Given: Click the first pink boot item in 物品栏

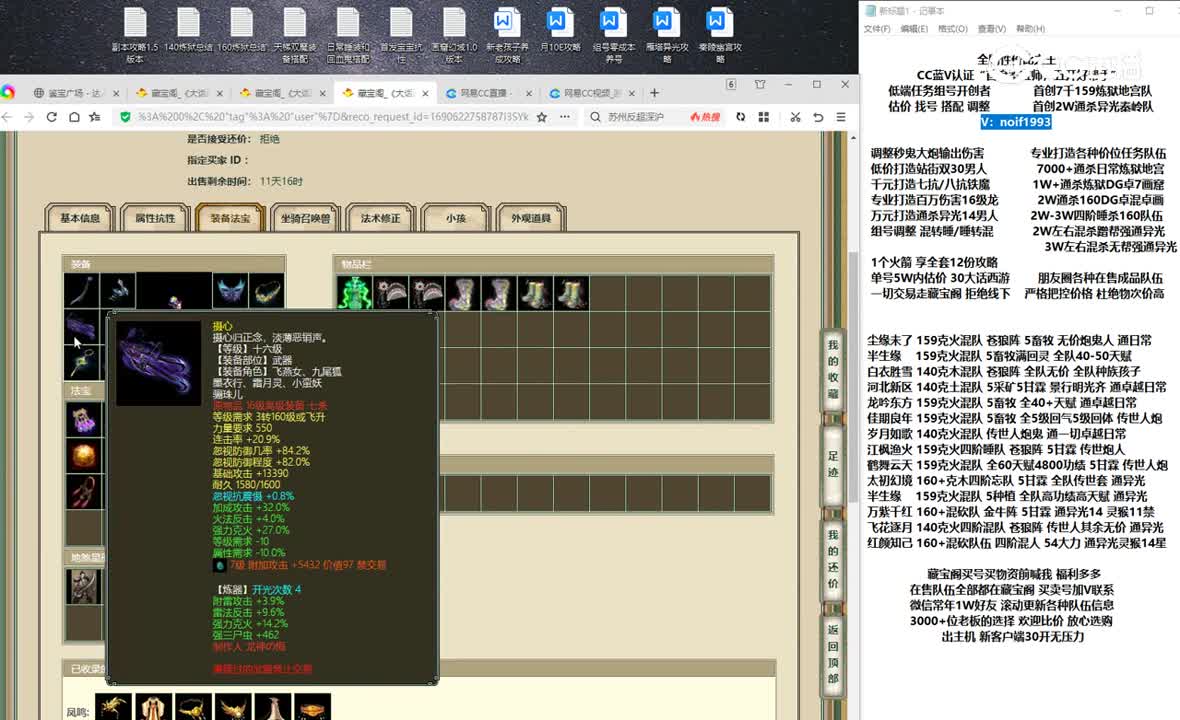Looking at the screenshot, I should click(463, 293).
